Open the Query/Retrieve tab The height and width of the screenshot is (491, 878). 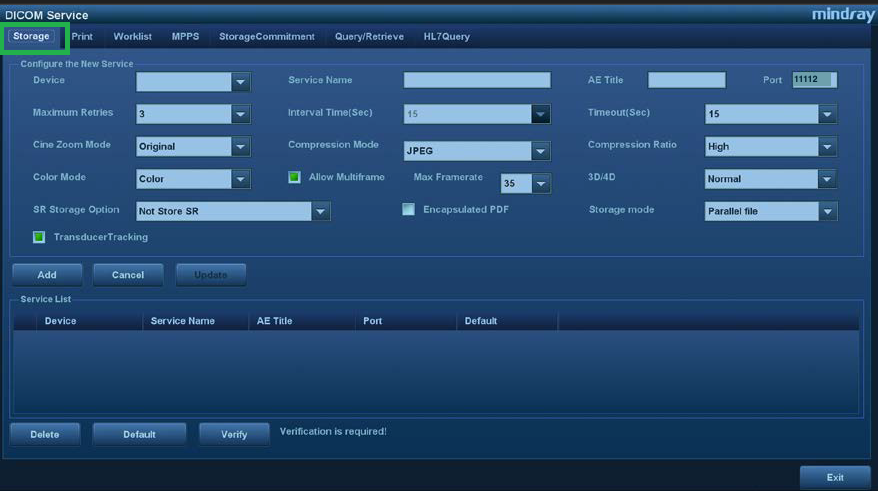click(x=369, y=36)
